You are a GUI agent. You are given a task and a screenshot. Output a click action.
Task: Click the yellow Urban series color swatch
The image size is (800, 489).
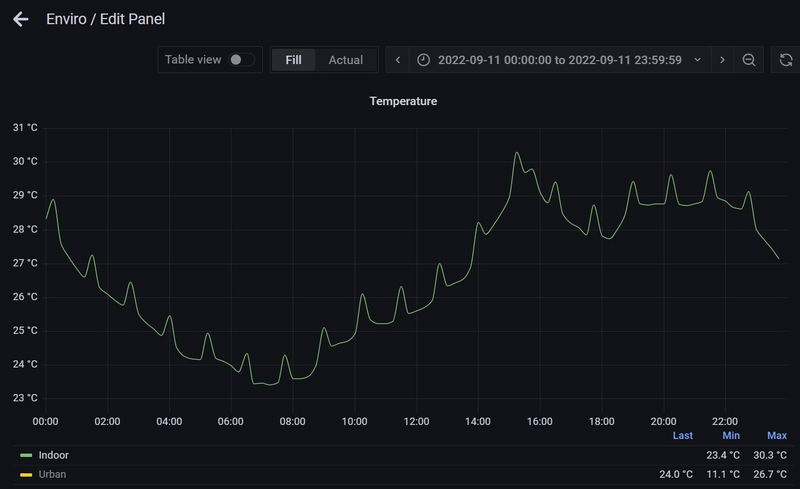(26, 474)
